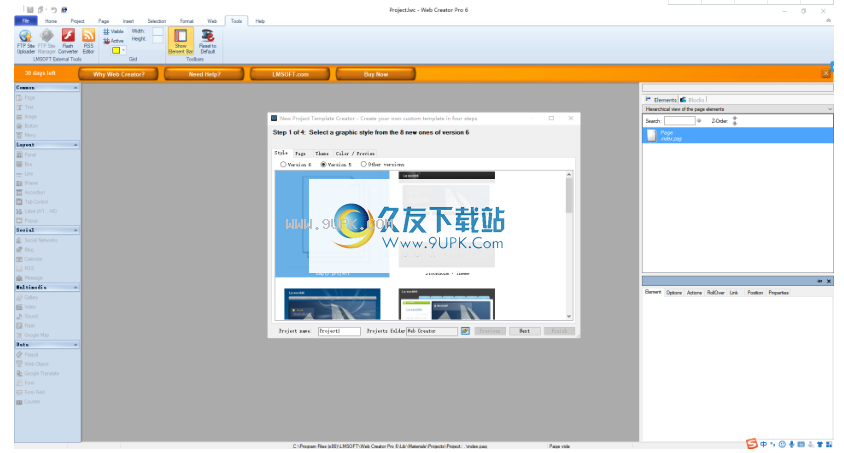Click the template list vertical scrollbar

569,245
